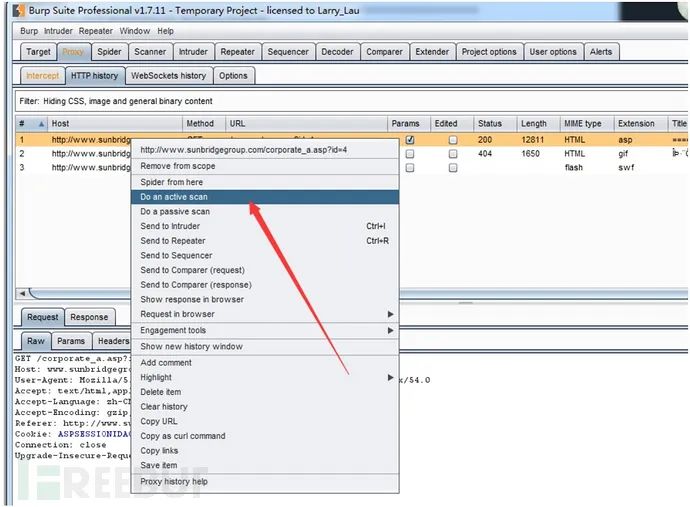Open the Project options tab

click(x=489, y=52)
